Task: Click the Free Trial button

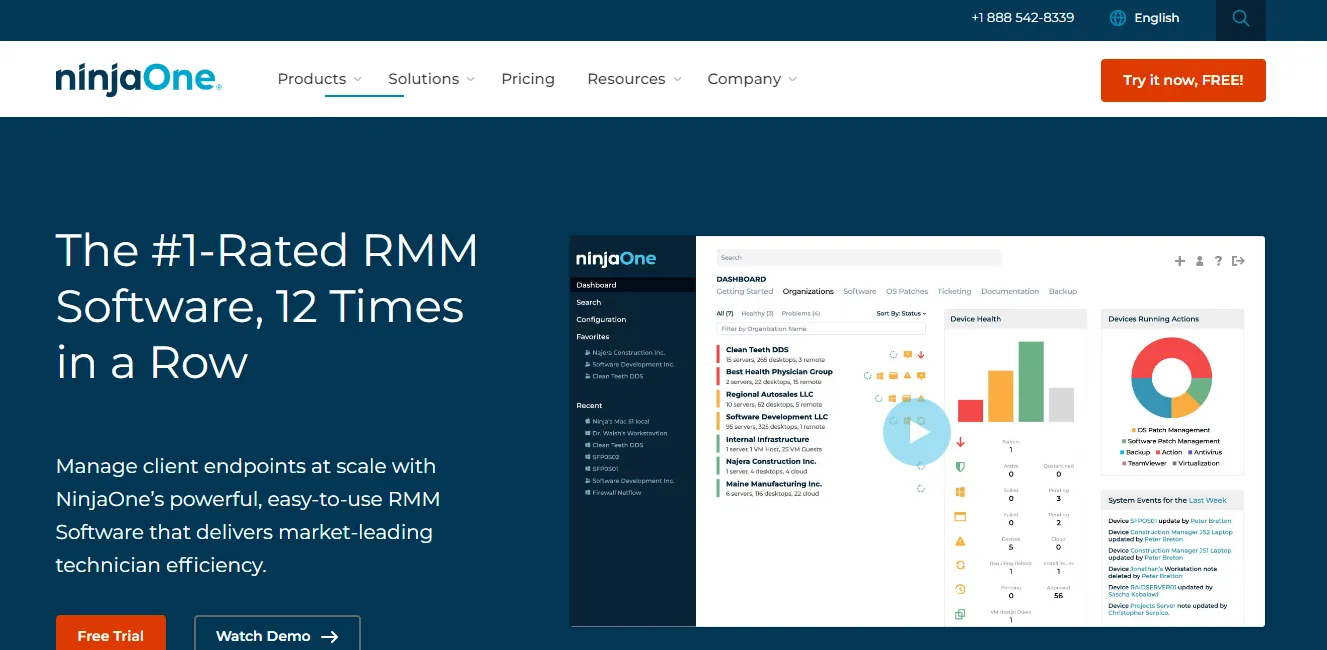Action: pos(111,633)
